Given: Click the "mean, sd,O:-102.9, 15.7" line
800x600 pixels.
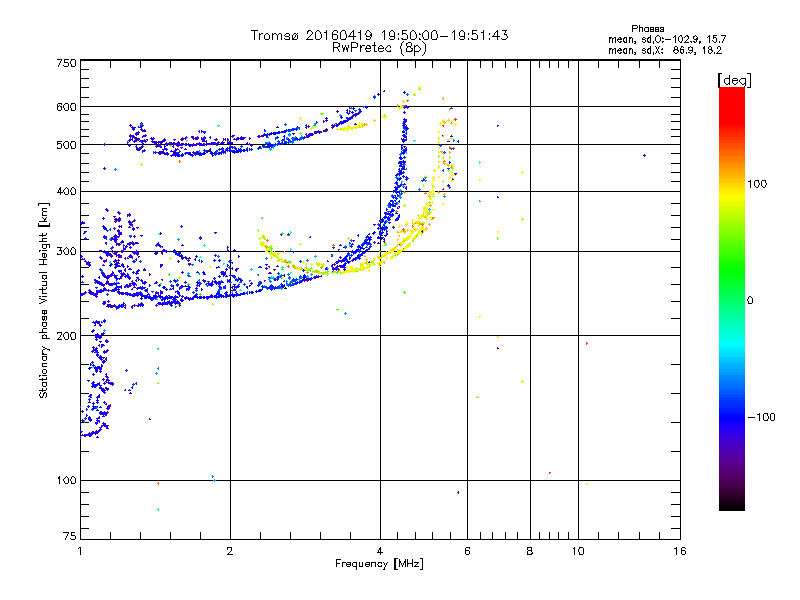Looking at the screenshot, I should click(x=667, y=39).
